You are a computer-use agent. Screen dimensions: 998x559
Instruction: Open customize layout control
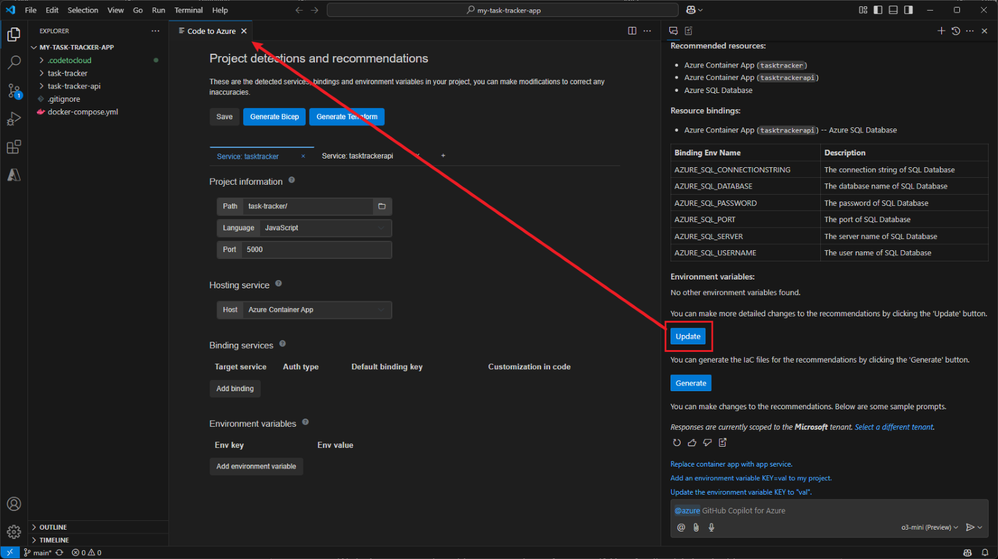863,10
